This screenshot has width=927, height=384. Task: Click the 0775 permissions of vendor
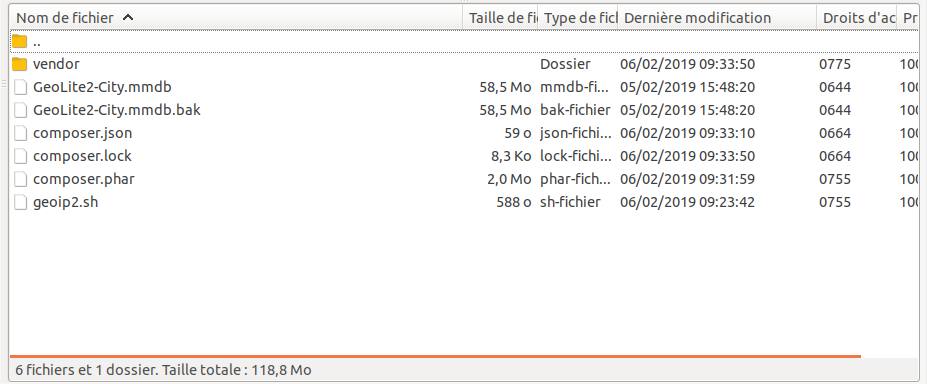[x=835, y=64]
